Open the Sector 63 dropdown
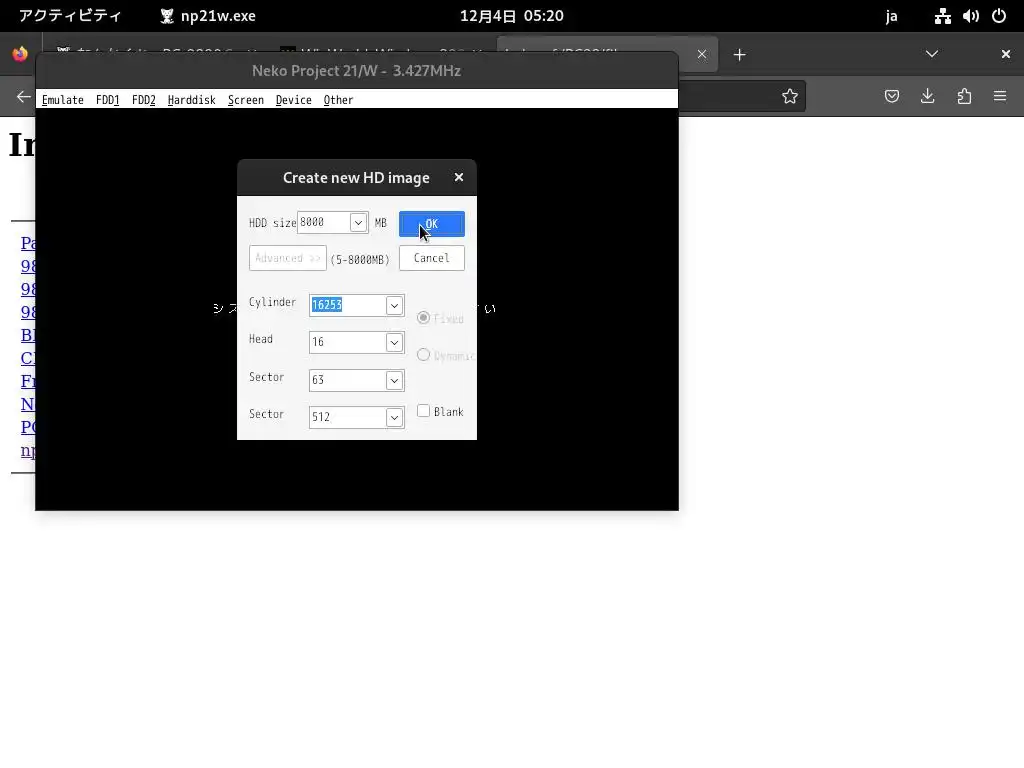The image size is (1024, 768). click(394, 380)
